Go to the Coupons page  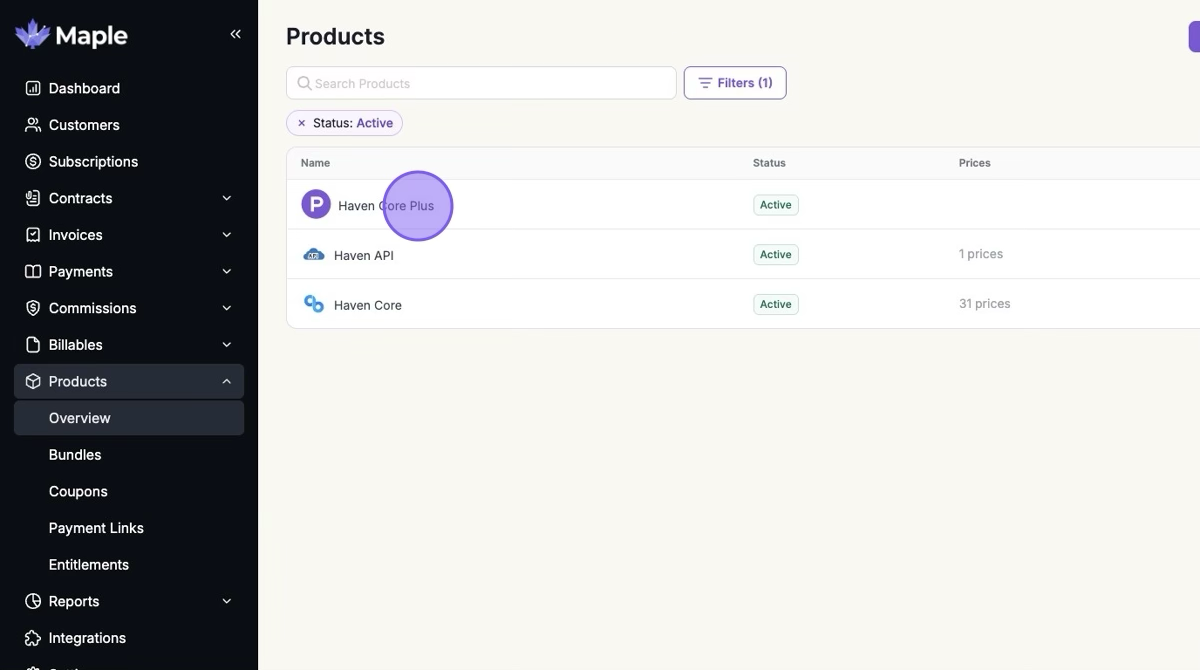point(78,491)
